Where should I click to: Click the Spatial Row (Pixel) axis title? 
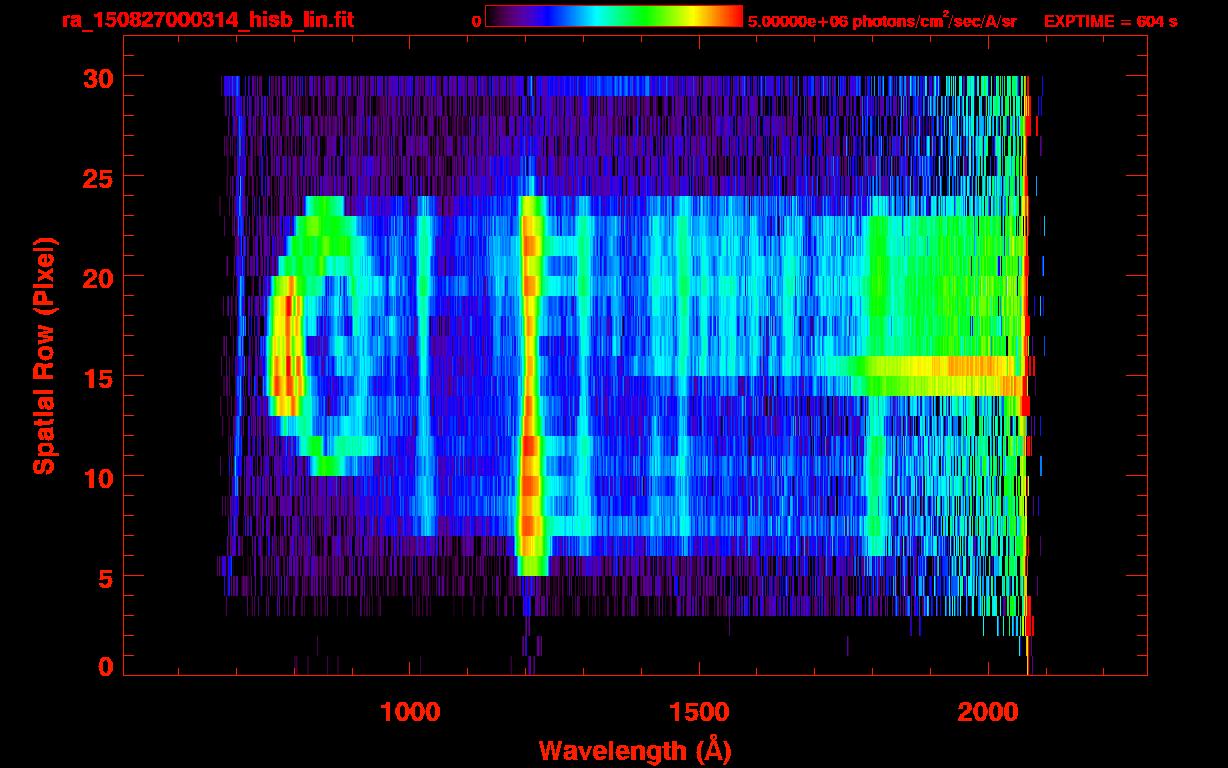44,355
